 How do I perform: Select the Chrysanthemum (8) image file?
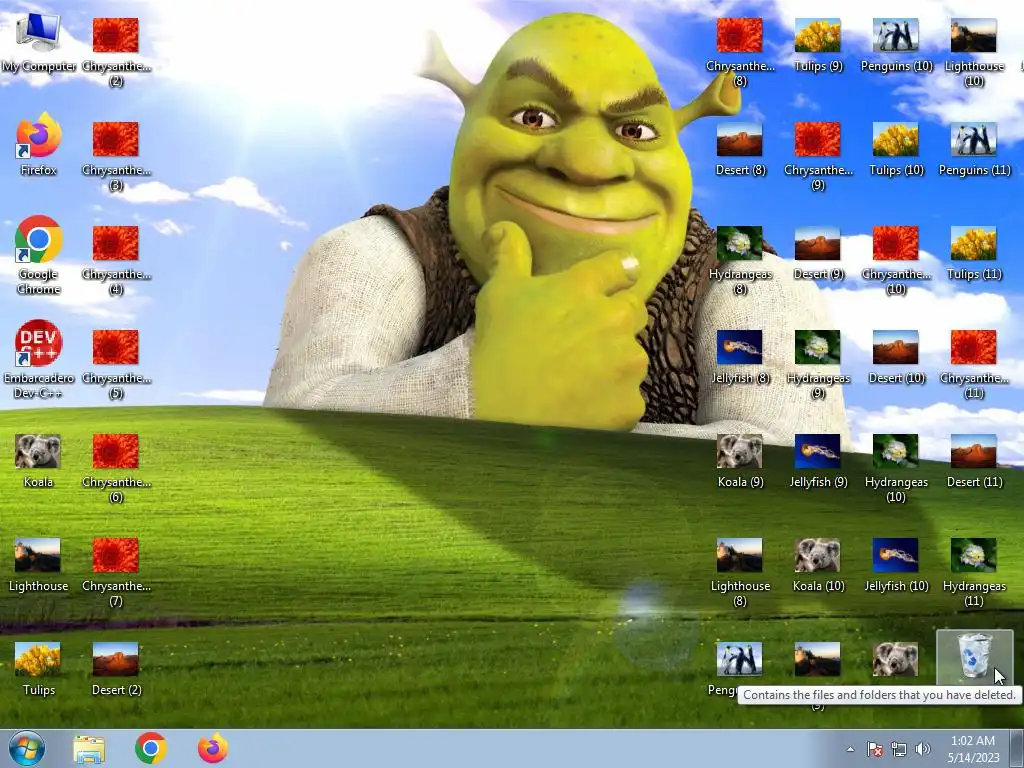739,52
